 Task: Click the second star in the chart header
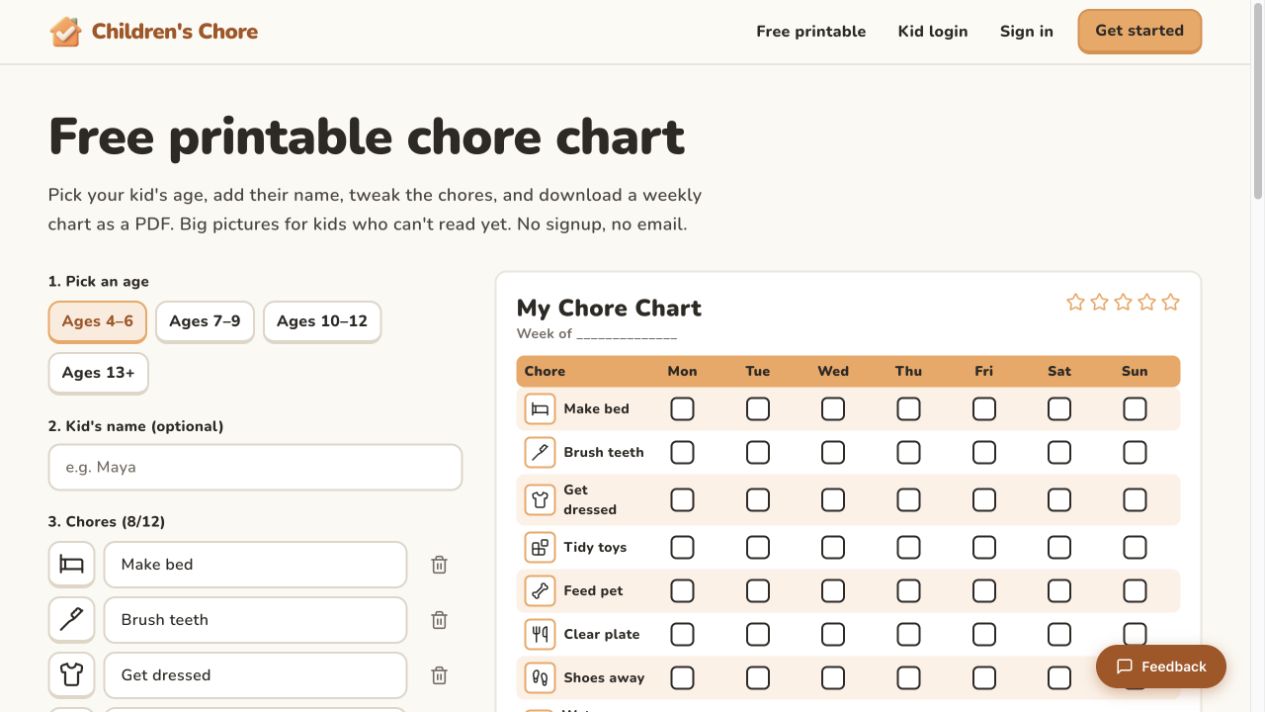(1099, 302)
